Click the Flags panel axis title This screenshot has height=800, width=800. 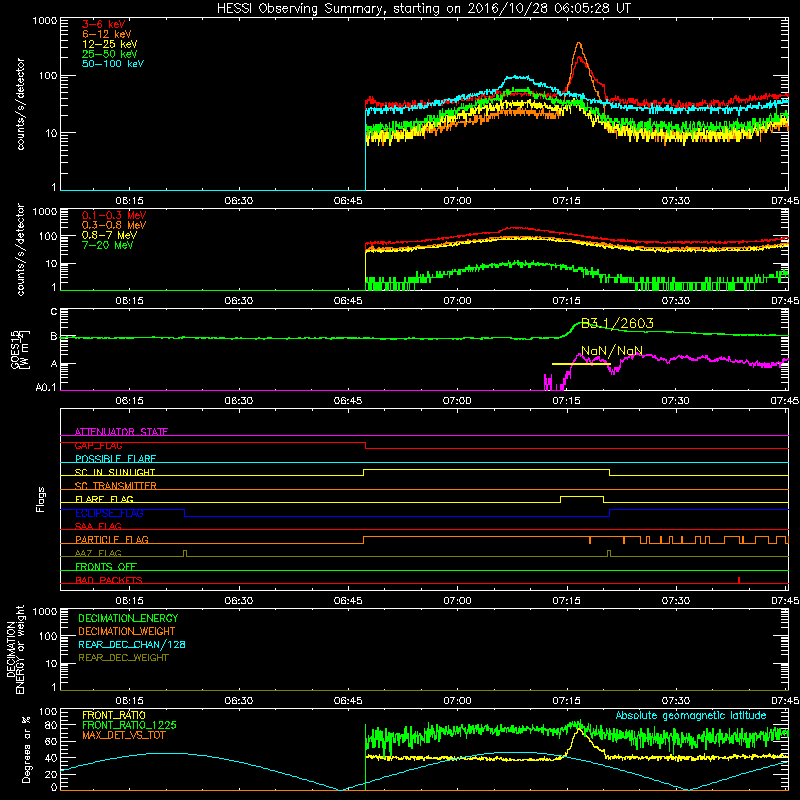click(x=41, y=500)
